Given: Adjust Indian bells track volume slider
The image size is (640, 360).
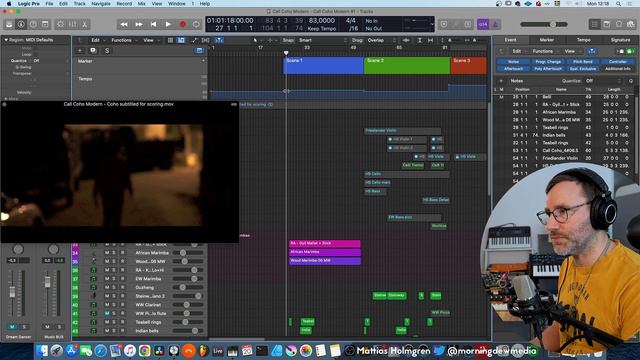Looking at the screenshot, I should tap(188, 331).
